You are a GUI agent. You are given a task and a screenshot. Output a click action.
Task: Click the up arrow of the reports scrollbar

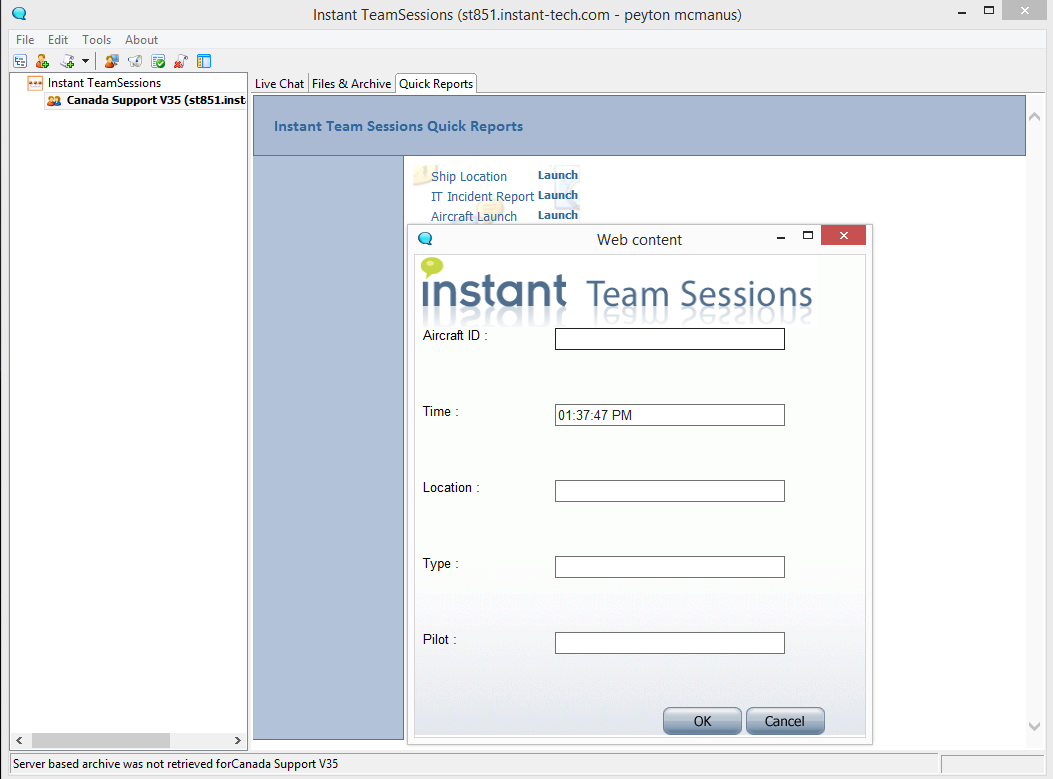coord(1034,117)
